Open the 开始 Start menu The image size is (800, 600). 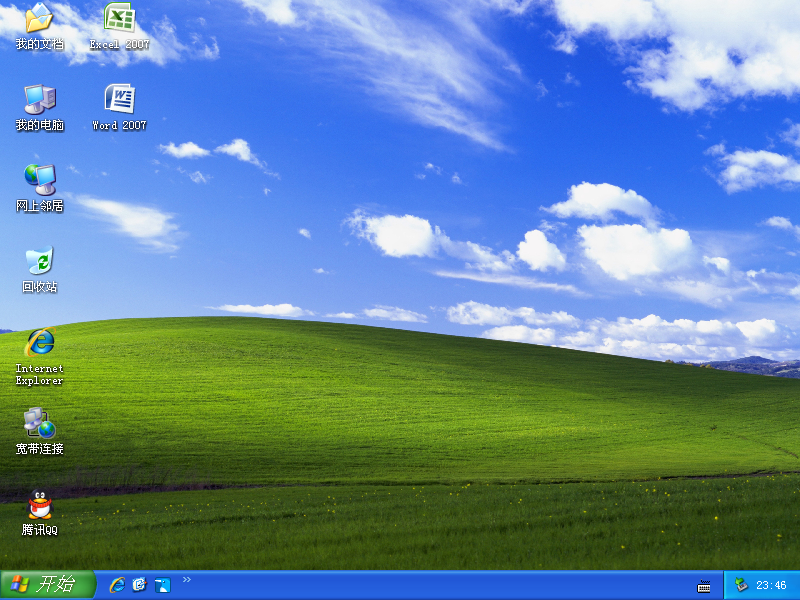[x=48, y=585]
